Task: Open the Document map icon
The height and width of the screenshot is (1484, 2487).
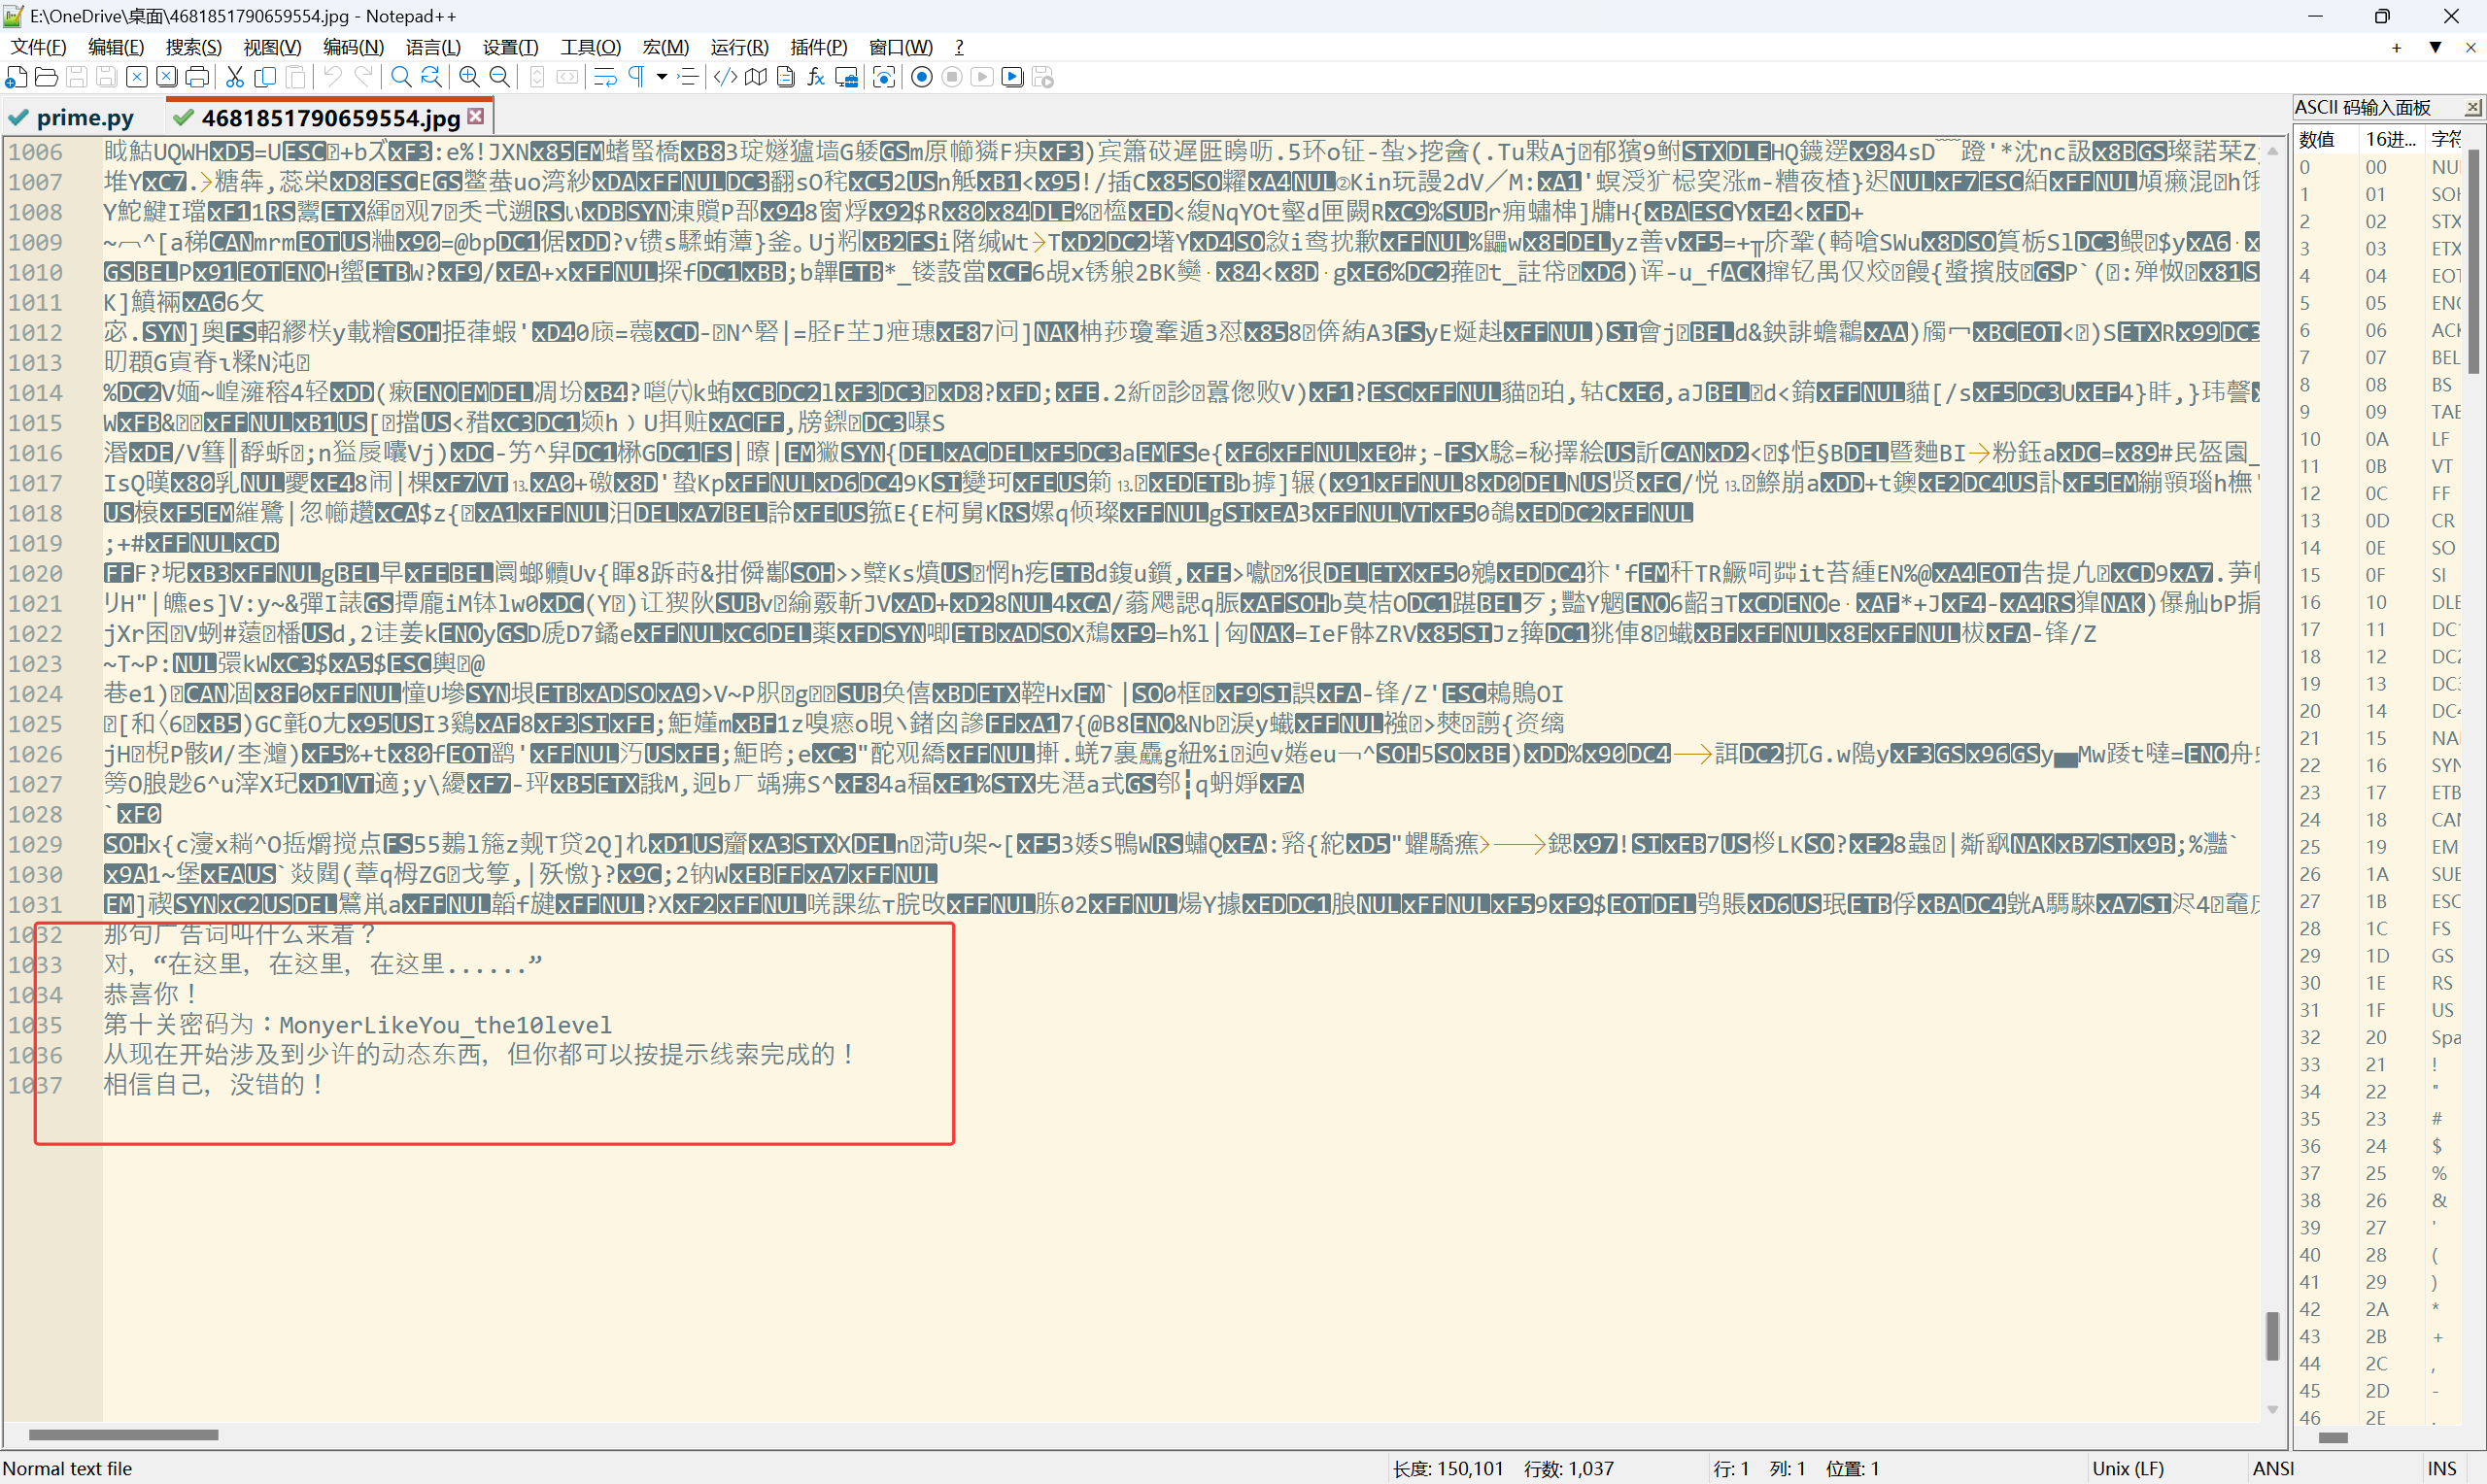Action: pyautogui.click(x=756, y=77)
